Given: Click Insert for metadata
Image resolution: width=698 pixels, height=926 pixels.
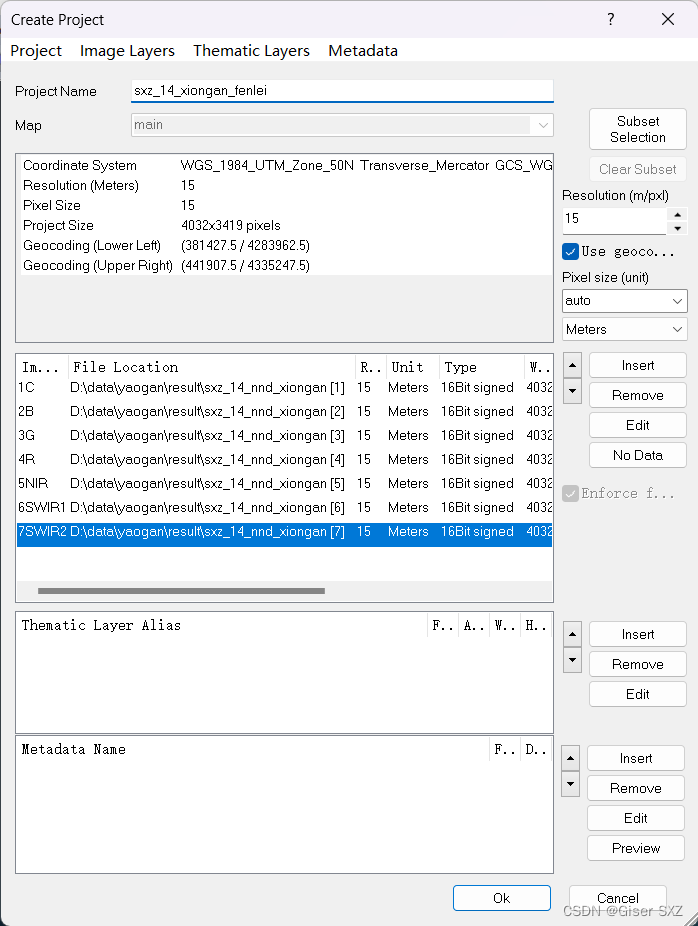Looking at the screenshot, I should pos(636,758).
